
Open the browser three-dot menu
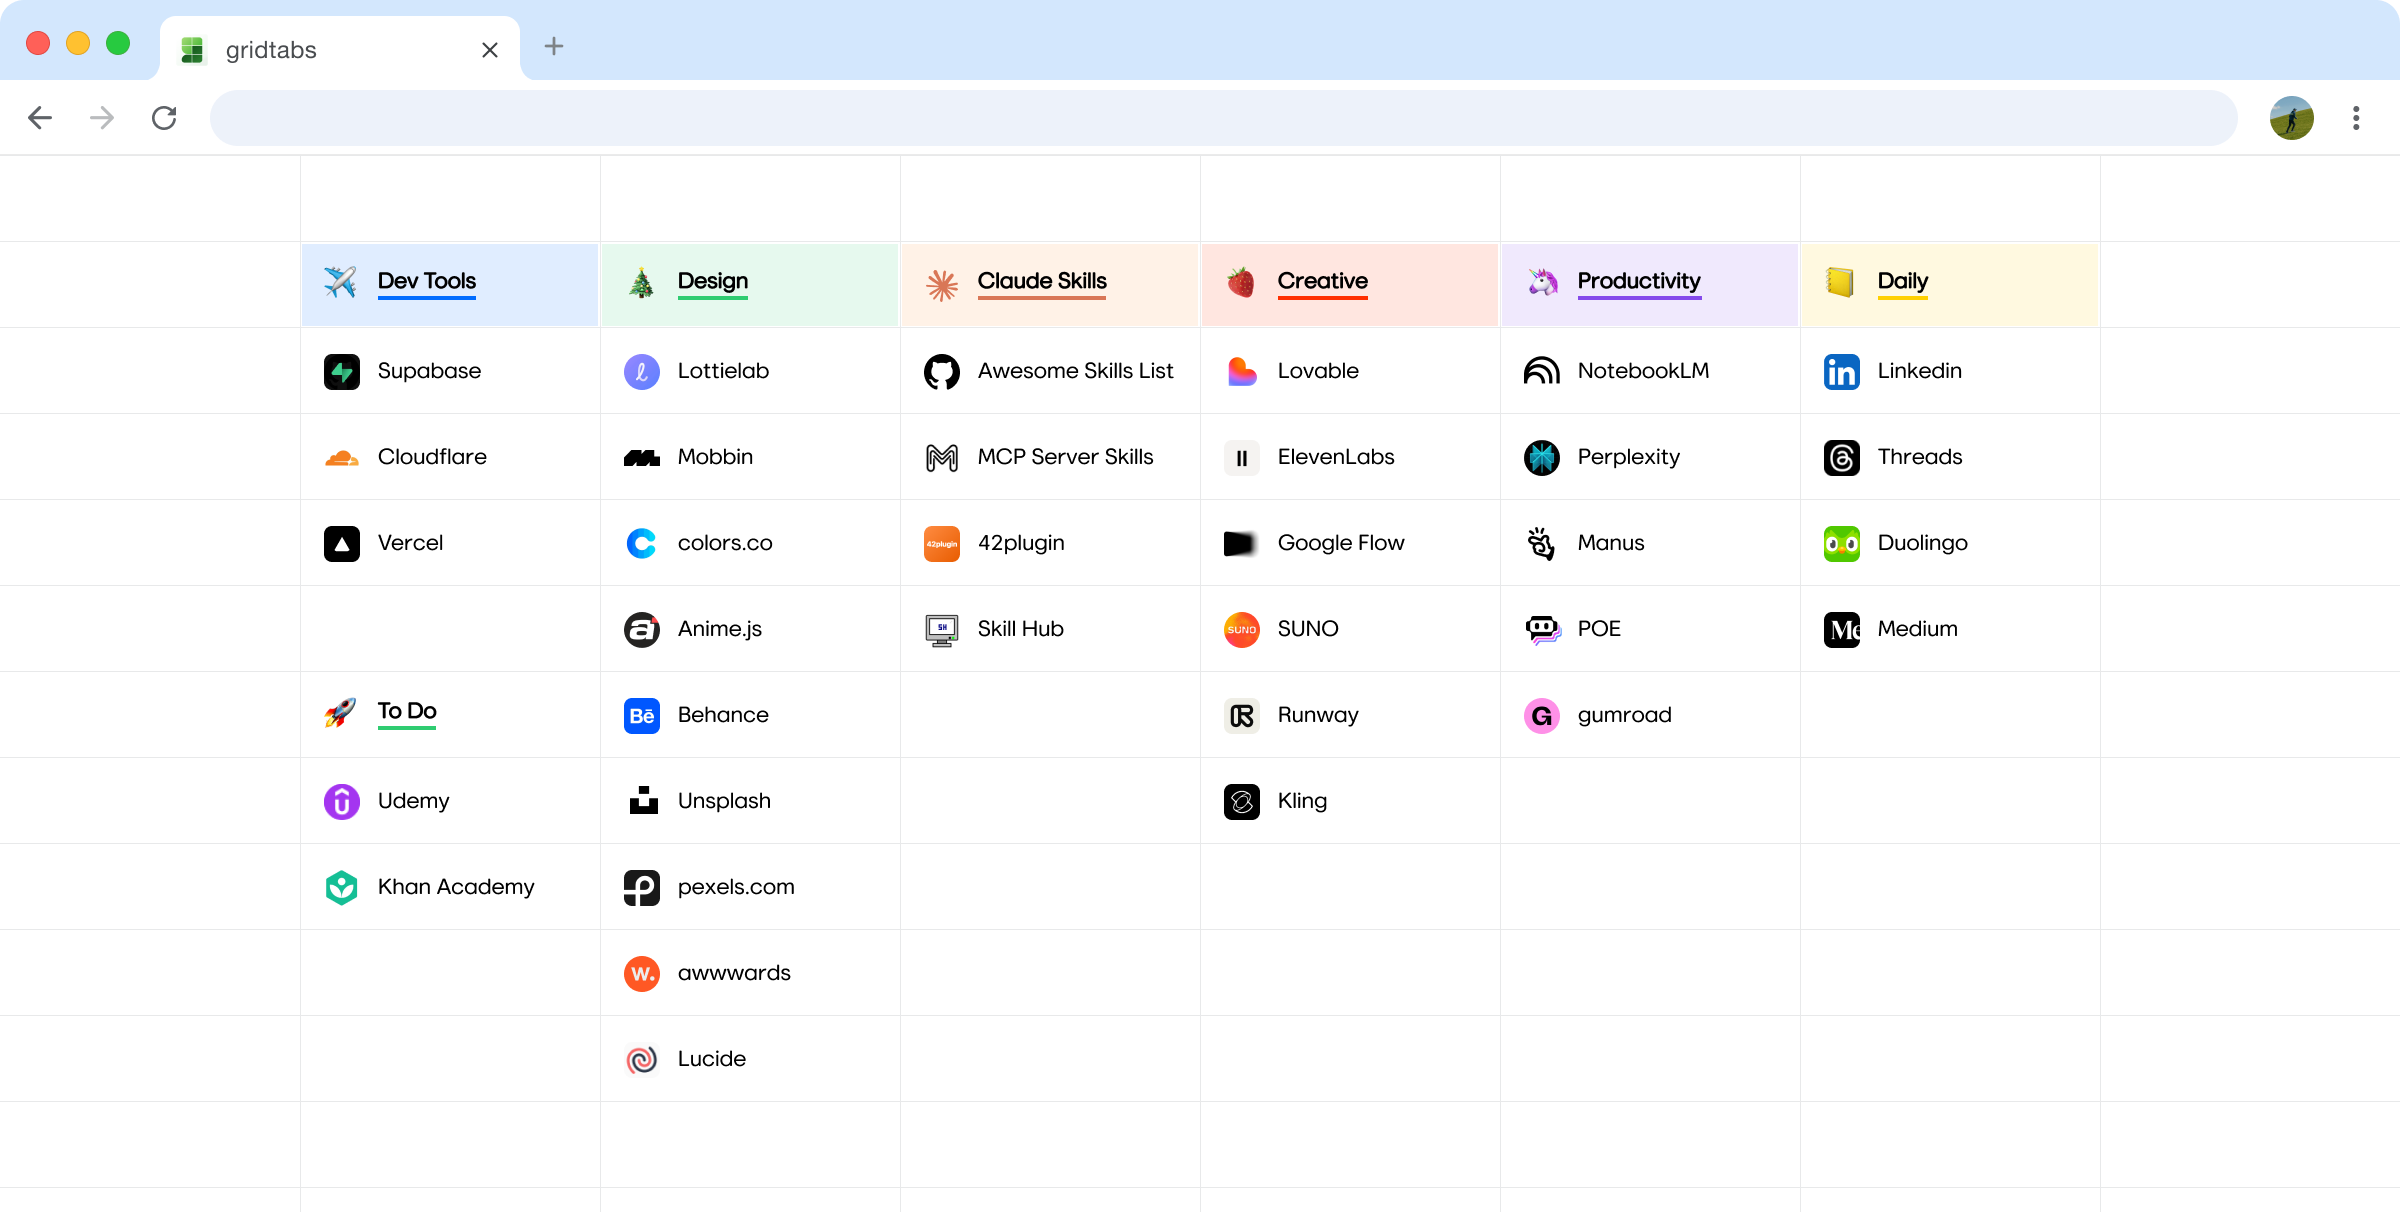tap(2356, 118)
